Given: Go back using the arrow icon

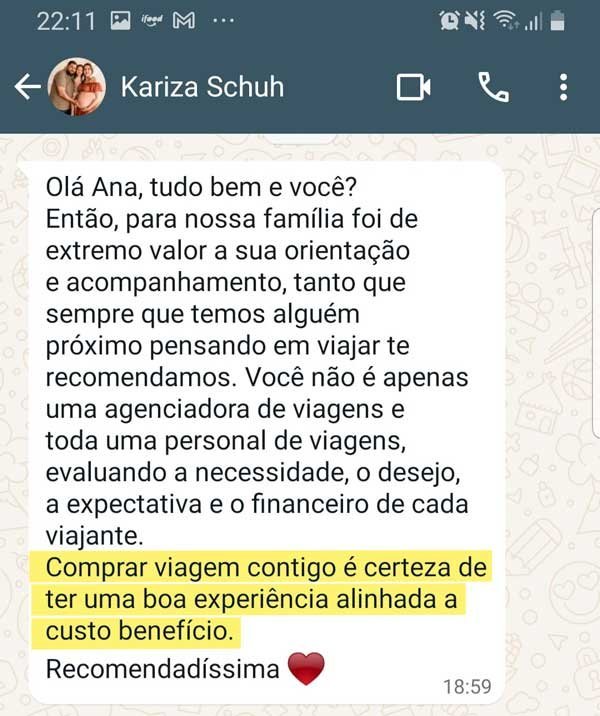Looking at the screenshot, I should (27, 87).
